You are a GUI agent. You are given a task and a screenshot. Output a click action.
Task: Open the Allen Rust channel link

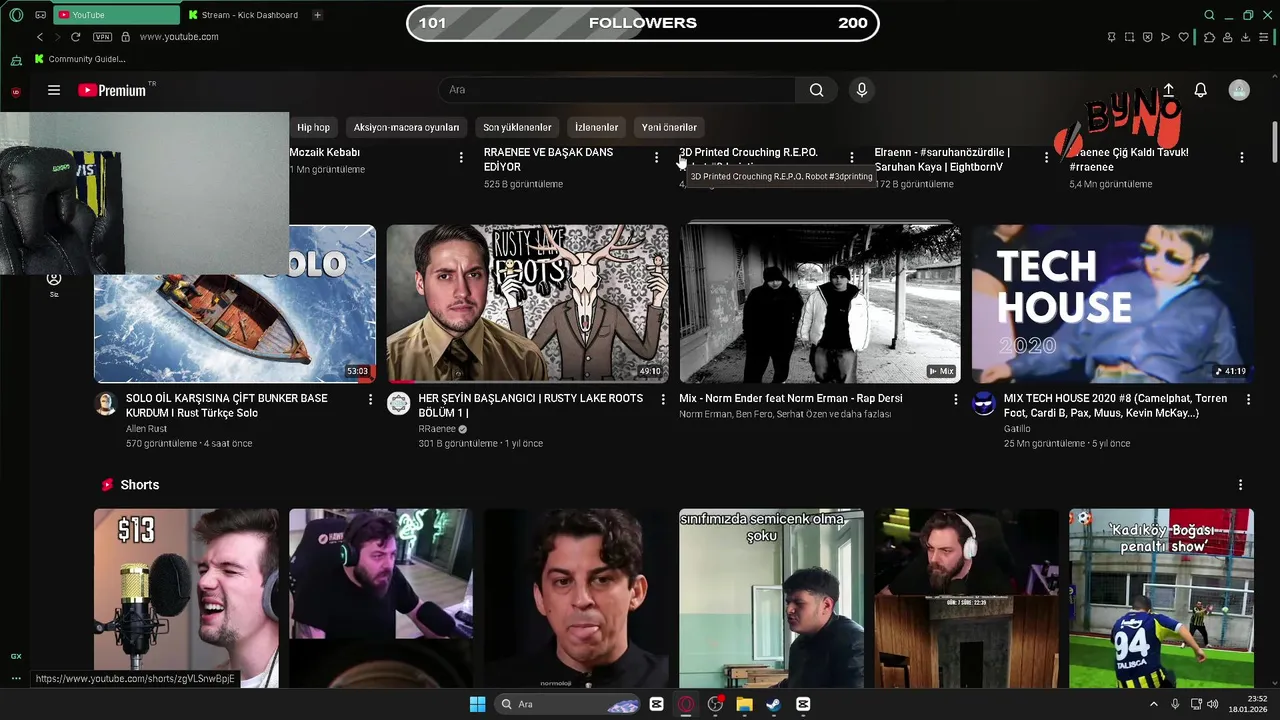click(146, 429)
